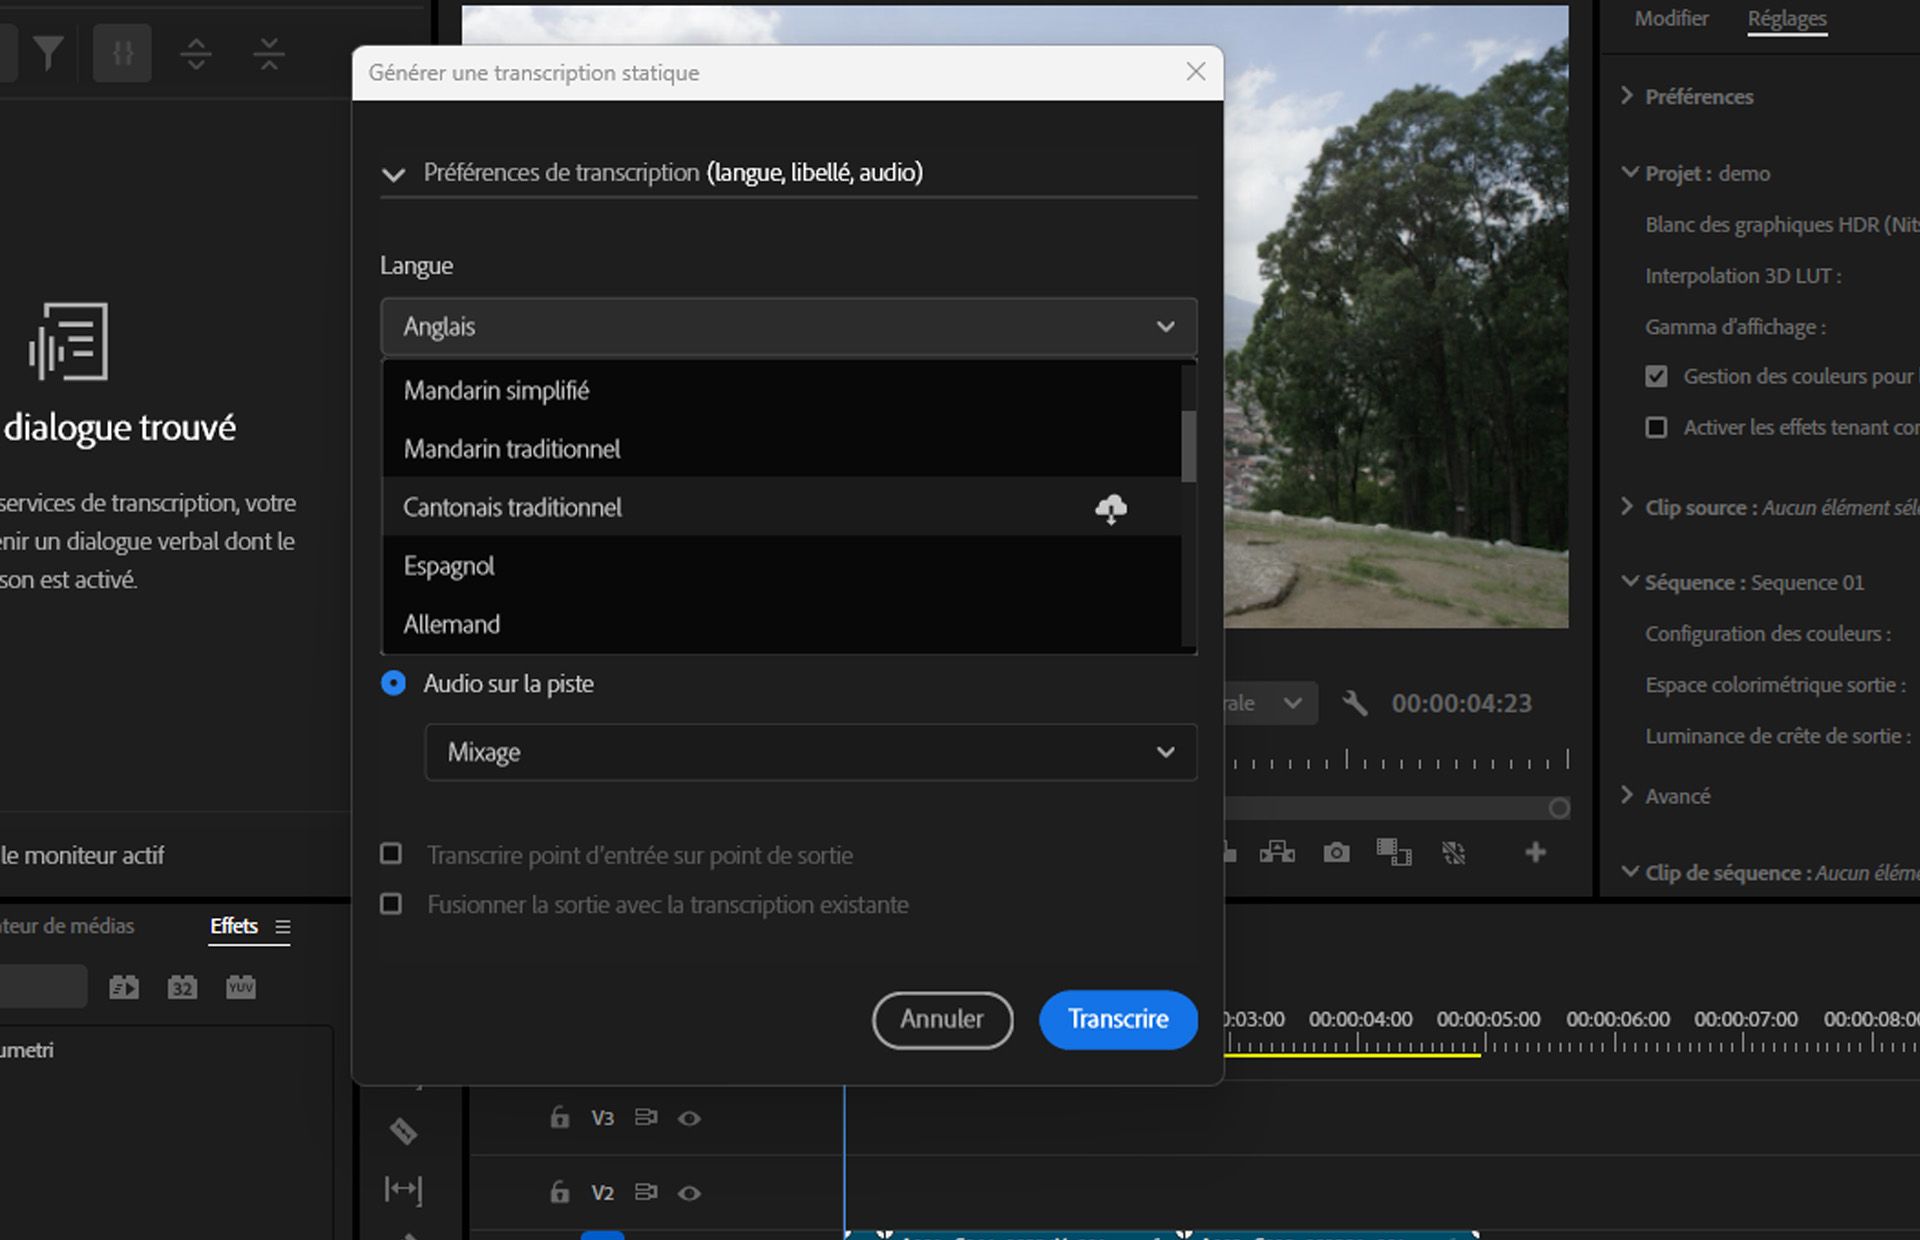
Task: Click the Global FX Mute icon
Action: [1454, 853]
